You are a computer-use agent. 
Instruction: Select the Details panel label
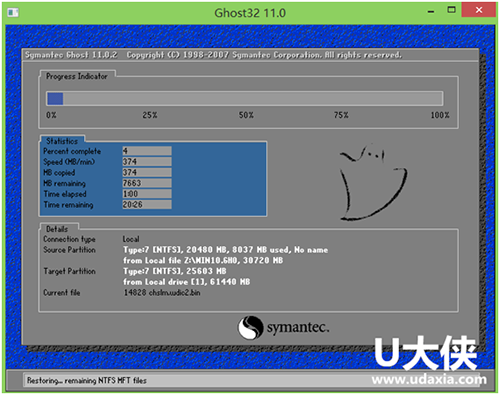[57, 229]
